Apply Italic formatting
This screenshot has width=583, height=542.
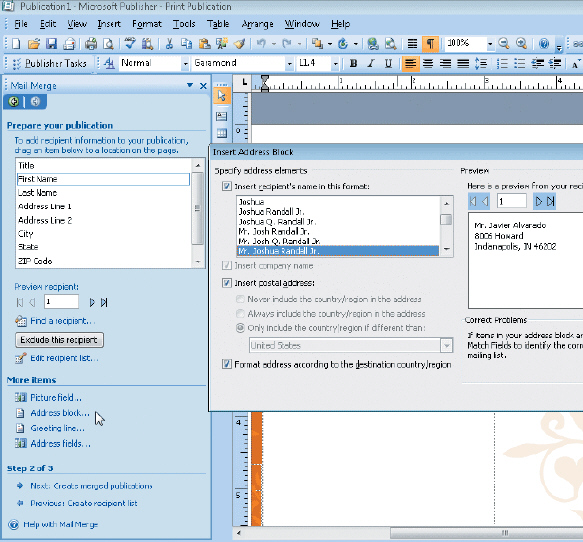point(371,64)
